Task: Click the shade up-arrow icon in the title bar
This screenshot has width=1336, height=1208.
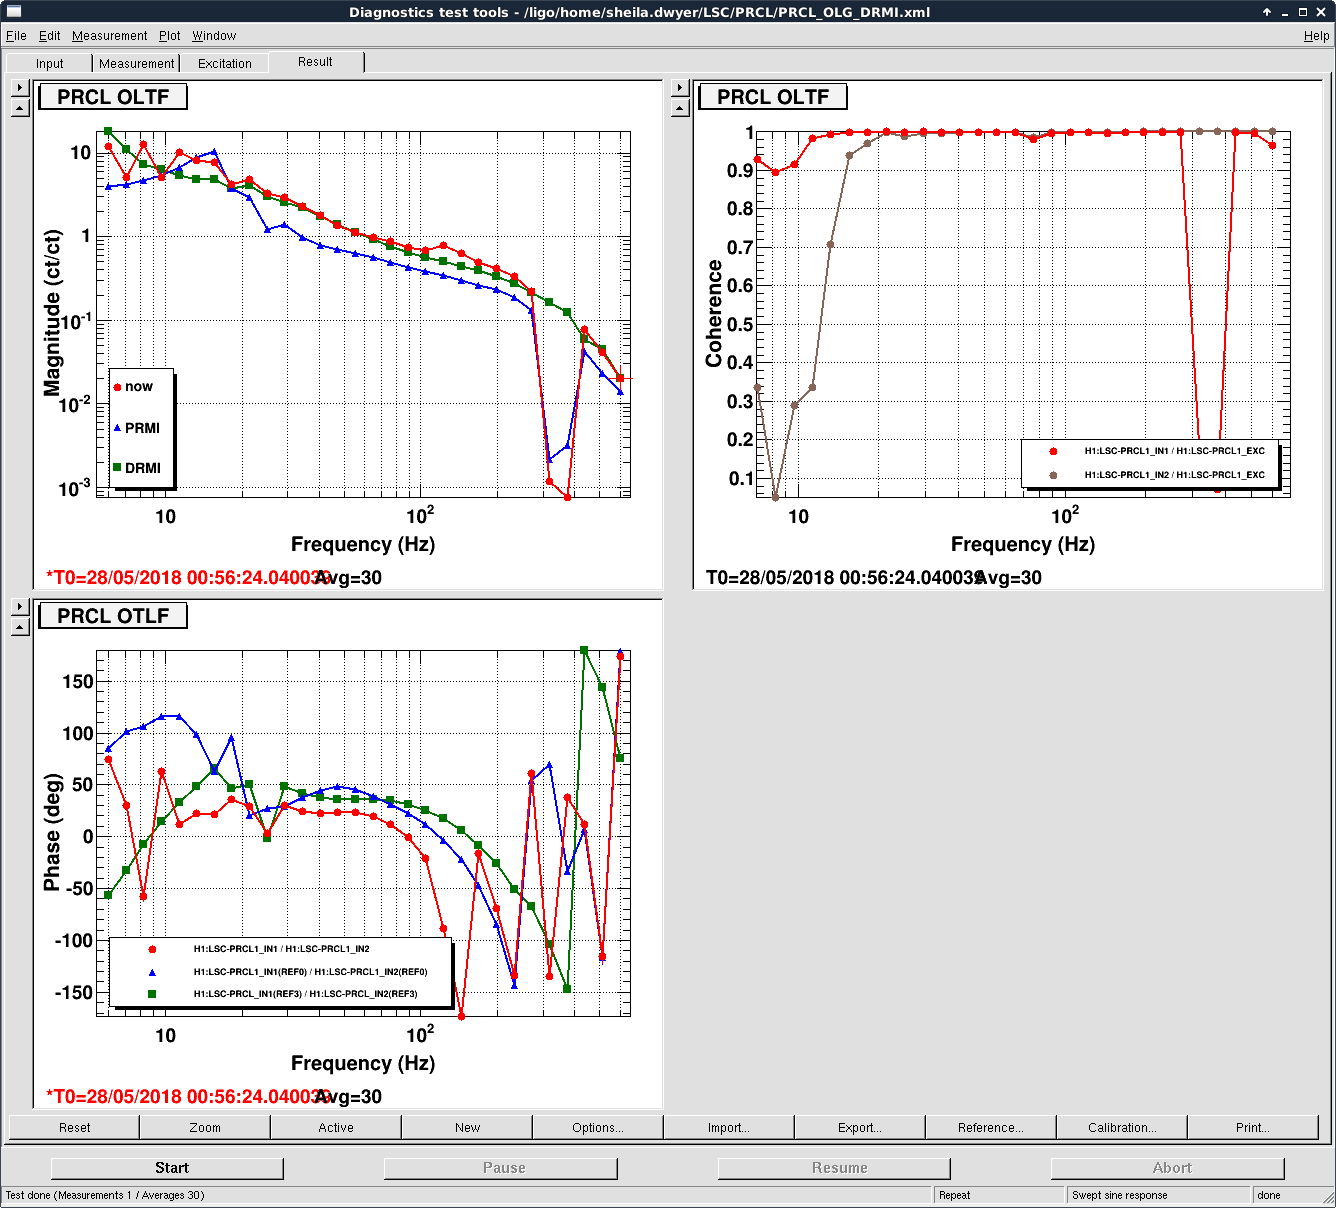Action: click(x=1267, y=12)
